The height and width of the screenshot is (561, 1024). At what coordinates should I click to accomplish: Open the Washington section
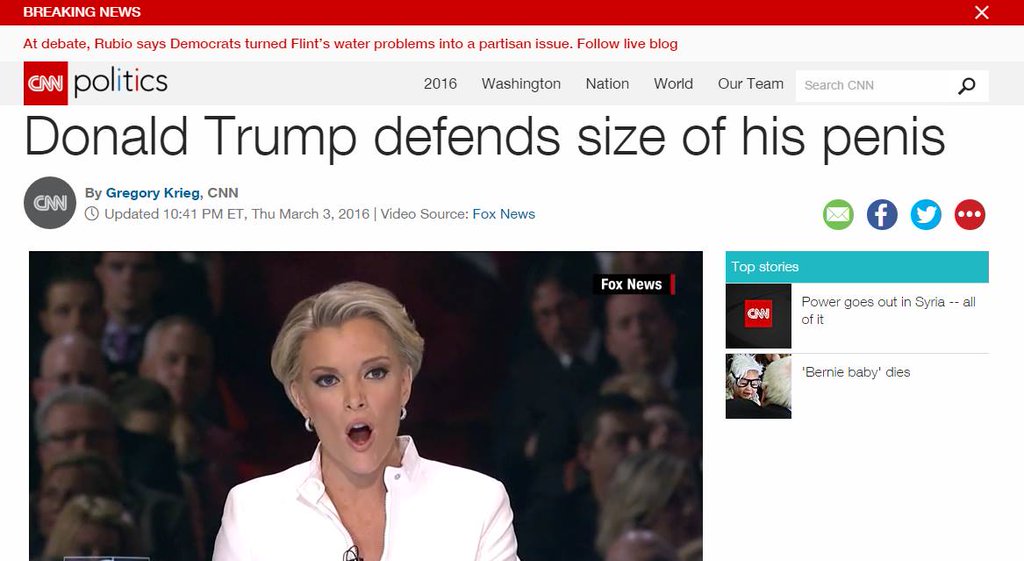pyautogui.click(x=521, y=84)
